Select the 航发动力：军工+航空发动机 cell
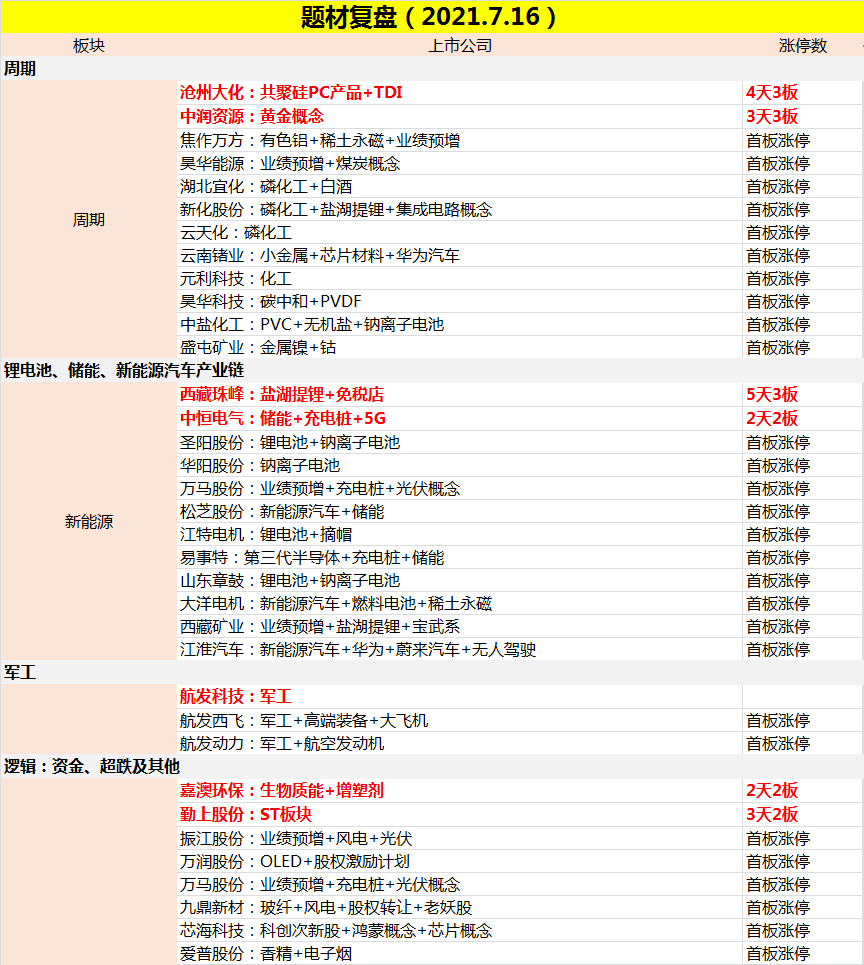The width and height of the screenshot is (864, 965). pyautogui.click(x=459, y=743)
